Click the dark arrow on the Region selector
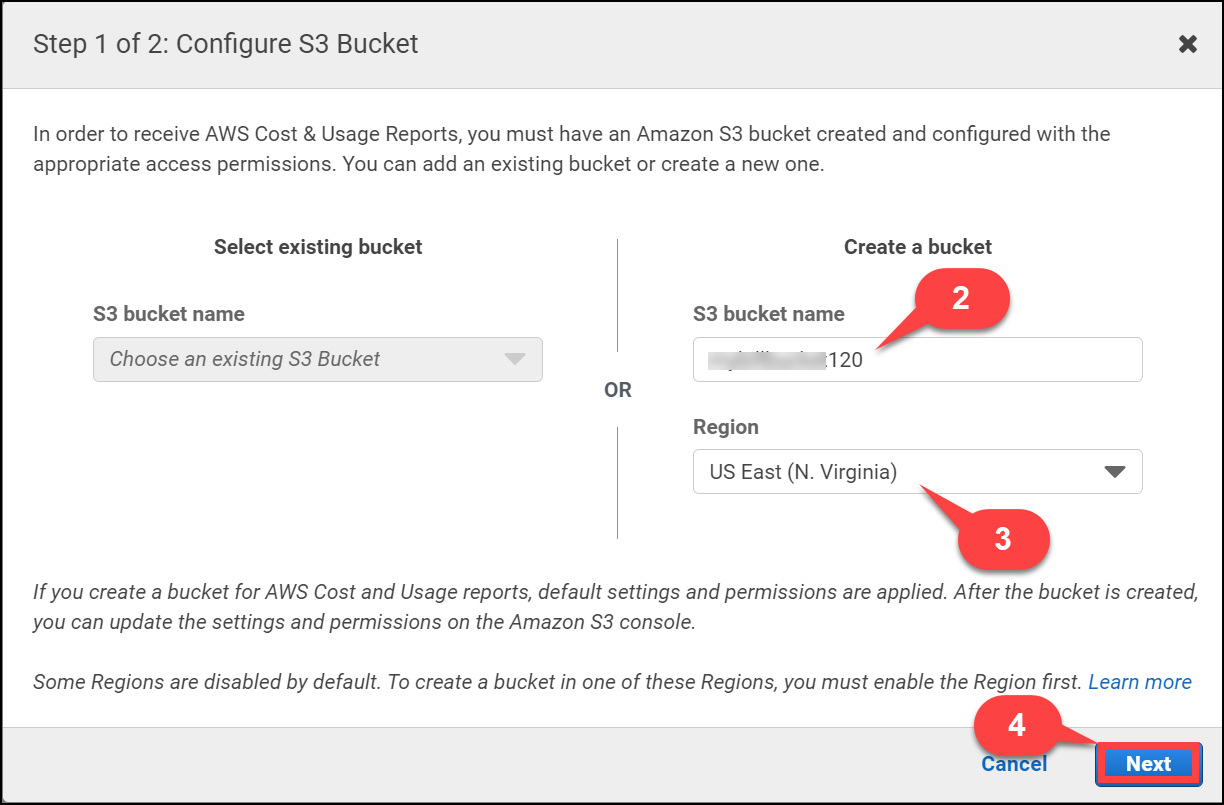1224x805 pixels. coord(1115,472)
